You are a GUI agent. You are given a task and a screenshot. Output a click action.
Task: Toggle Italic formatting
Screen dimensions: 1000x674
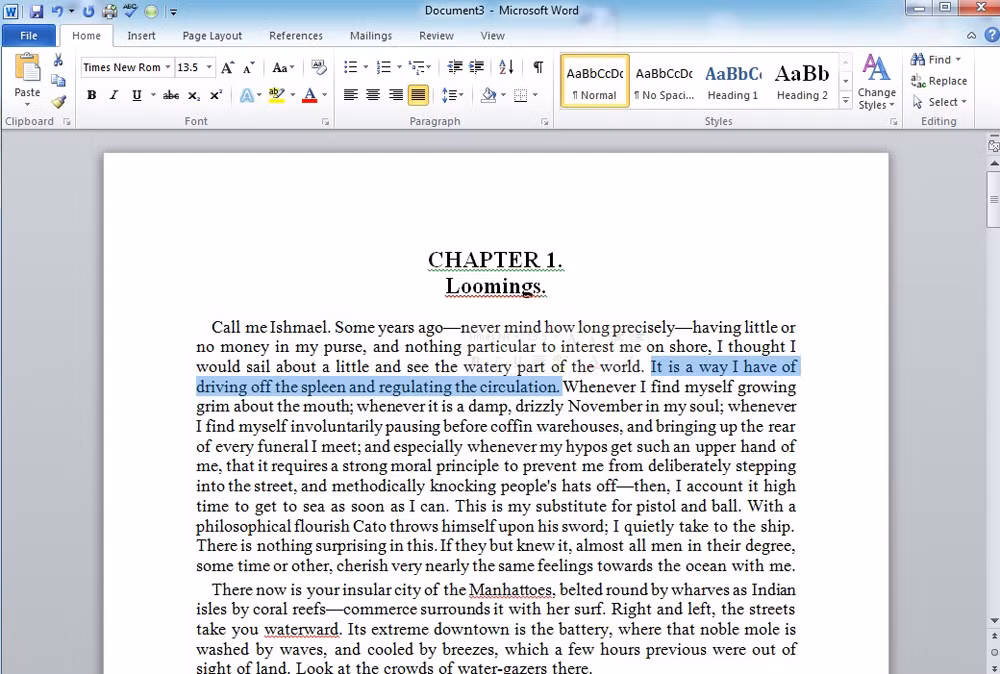click(114, 96)
